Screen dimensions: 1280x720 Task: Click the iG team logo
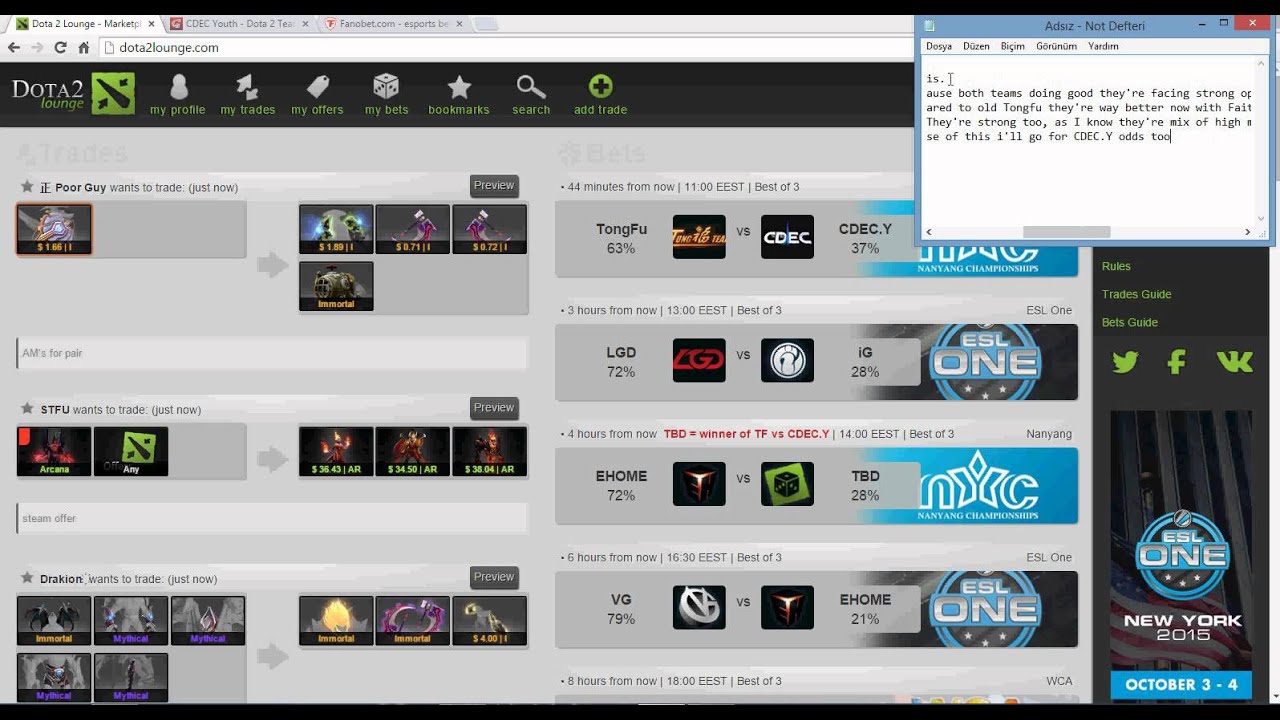pyautogui.click(x=787, y=361)
